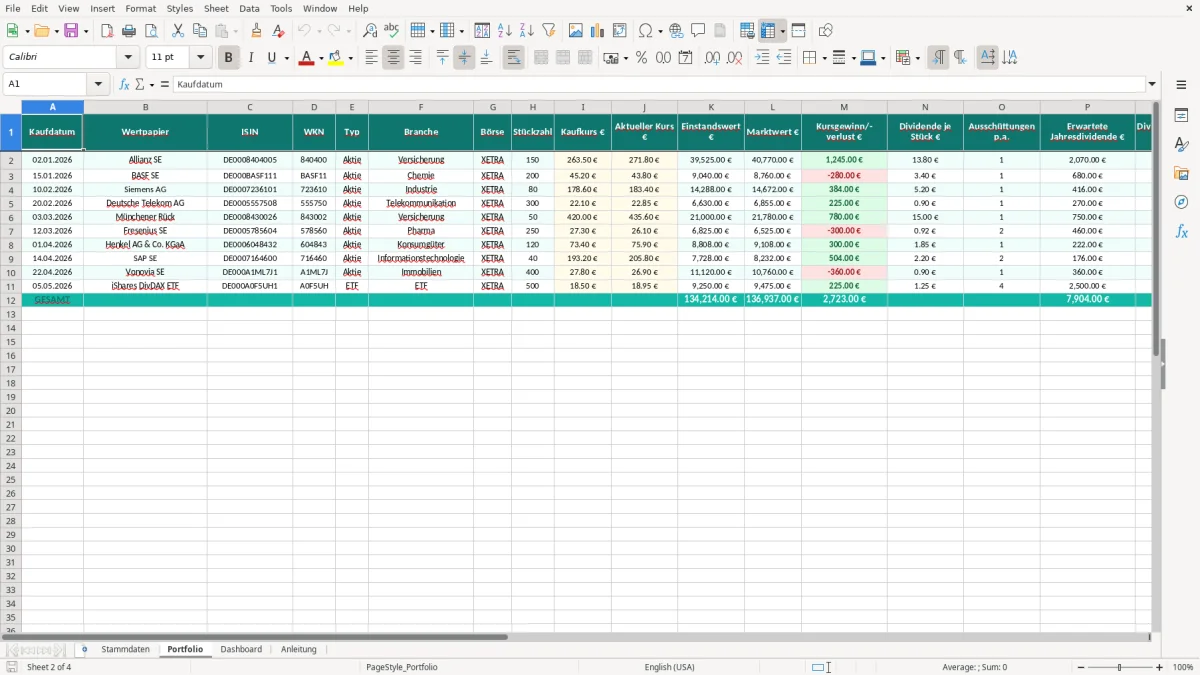This screenshot has height=675, width=1200.
Task: Cut the selected cells
Action: coord(178,31)
